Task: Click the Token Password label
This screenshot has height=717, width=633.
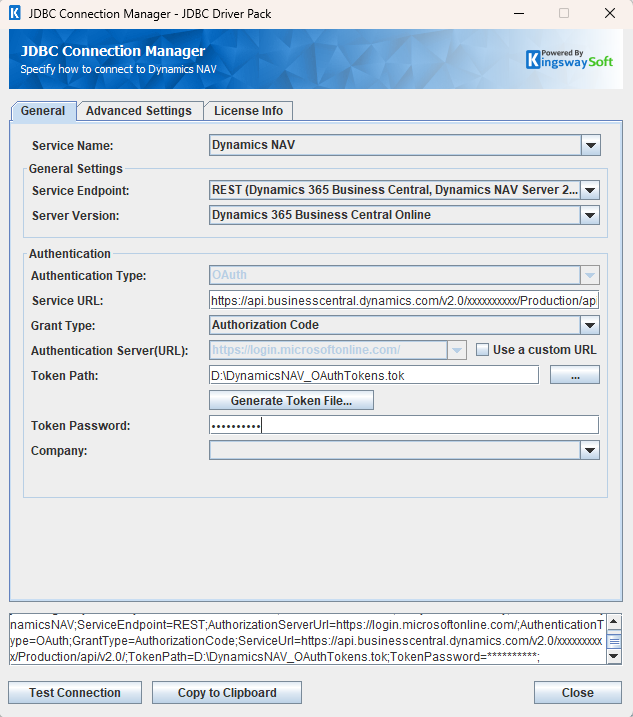Action: coord(80,426)
